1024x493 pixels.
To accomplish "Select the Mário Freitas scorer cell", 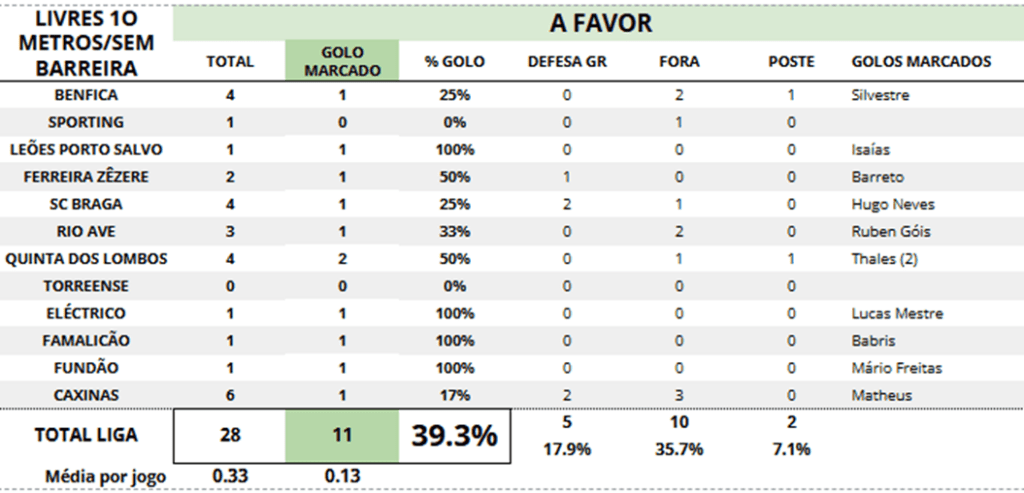I will (896, 368).
